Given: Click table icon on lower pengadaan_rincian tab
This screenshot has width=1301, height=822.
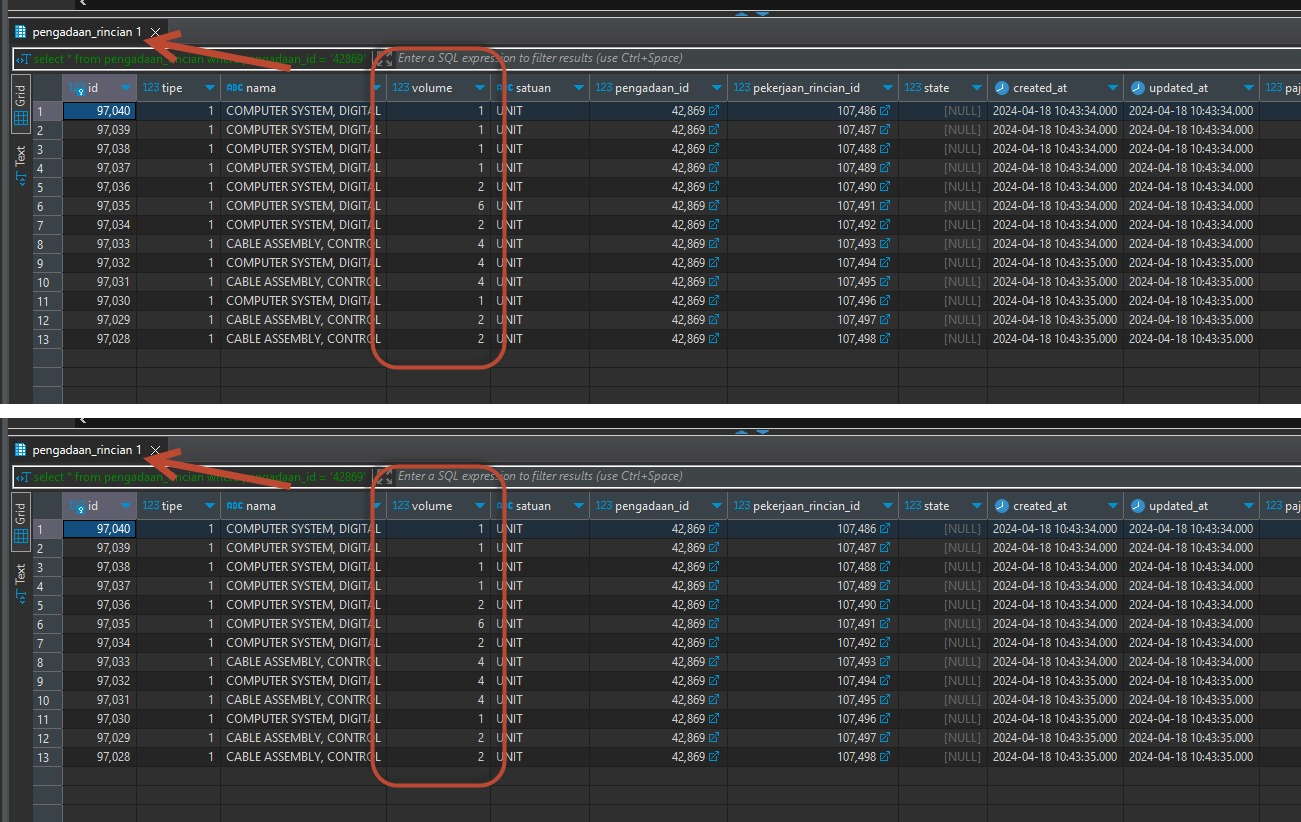Looking at the screenshot, I should (x=20, y=450).
